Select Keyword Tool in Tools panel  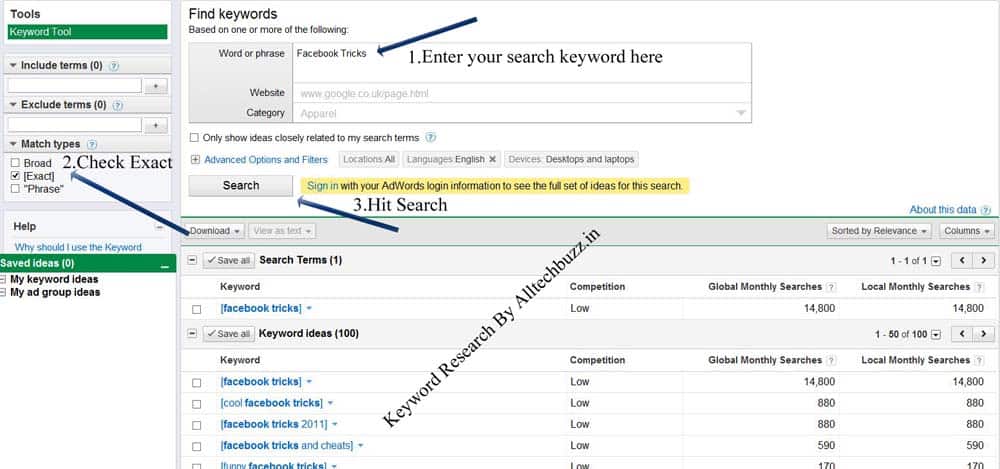(x=86, y=32)
